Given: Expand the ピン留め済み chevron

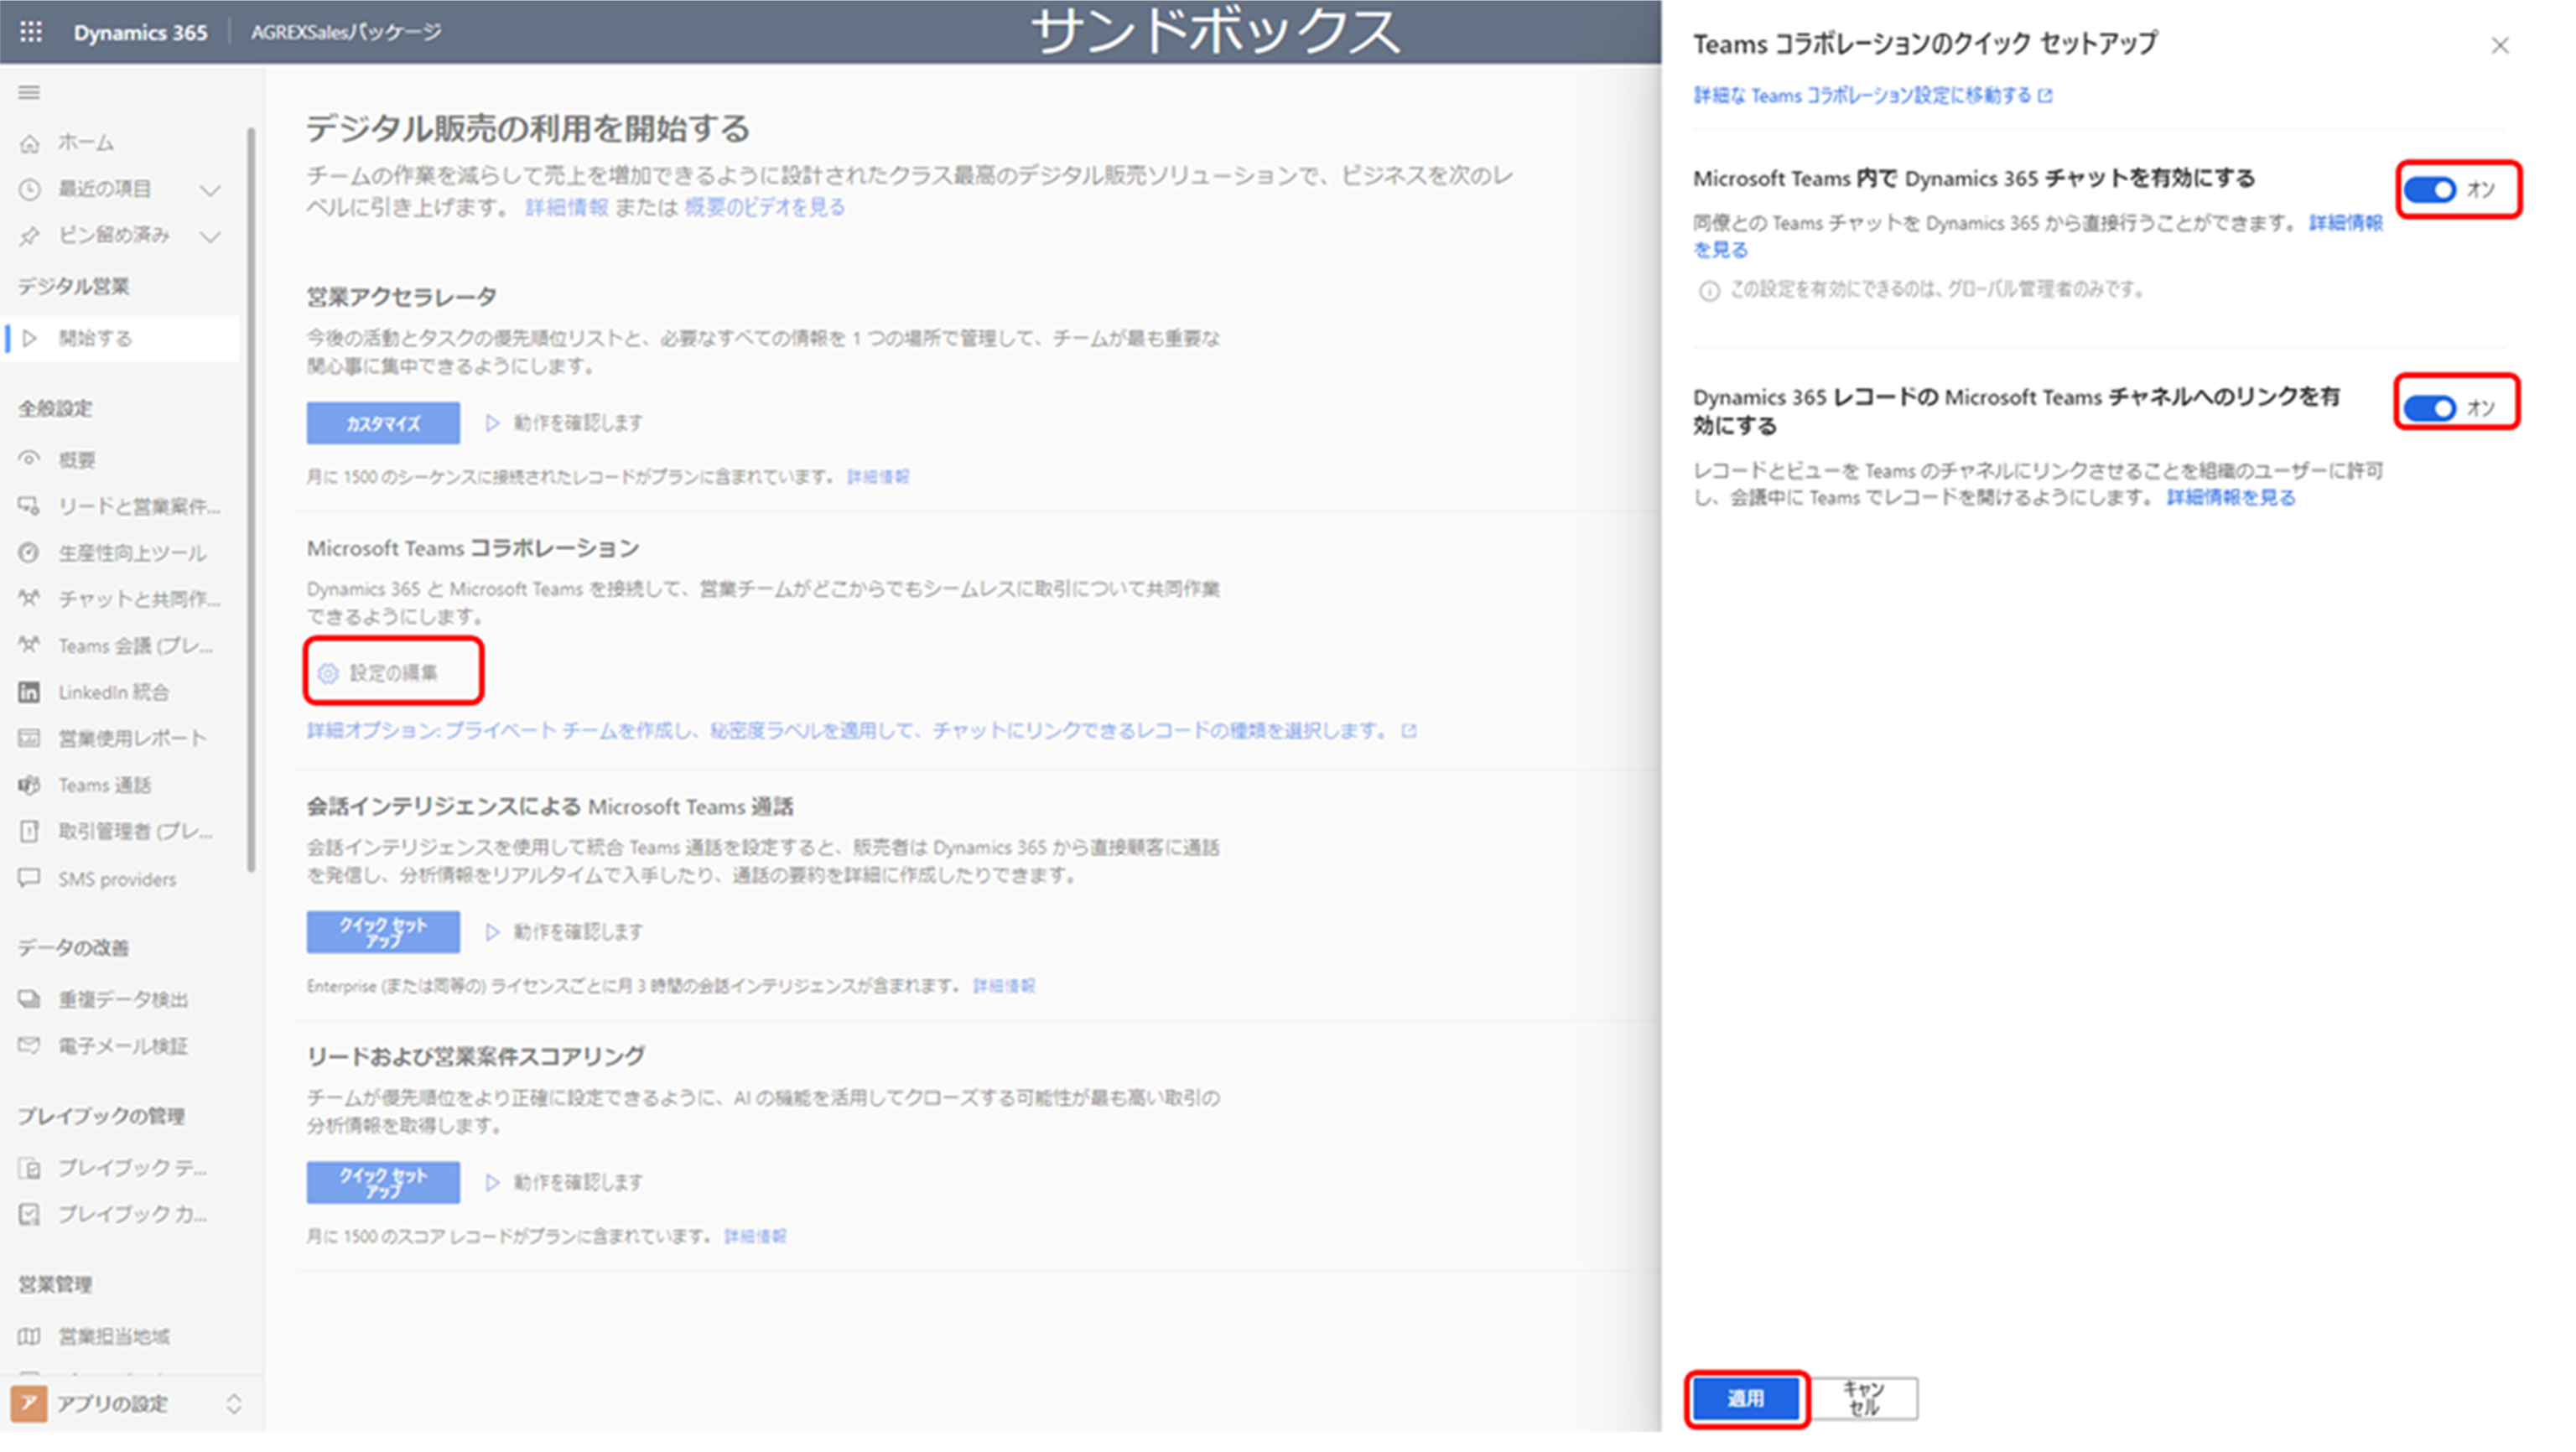Looking at the screenshot, I should (x=210, y=237).
